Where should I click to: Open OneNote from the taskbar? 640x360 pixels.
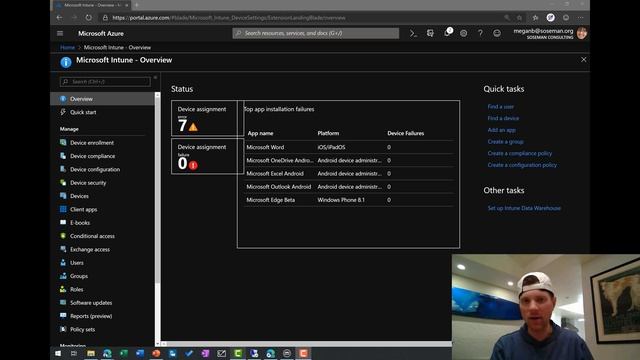point(205,353)
